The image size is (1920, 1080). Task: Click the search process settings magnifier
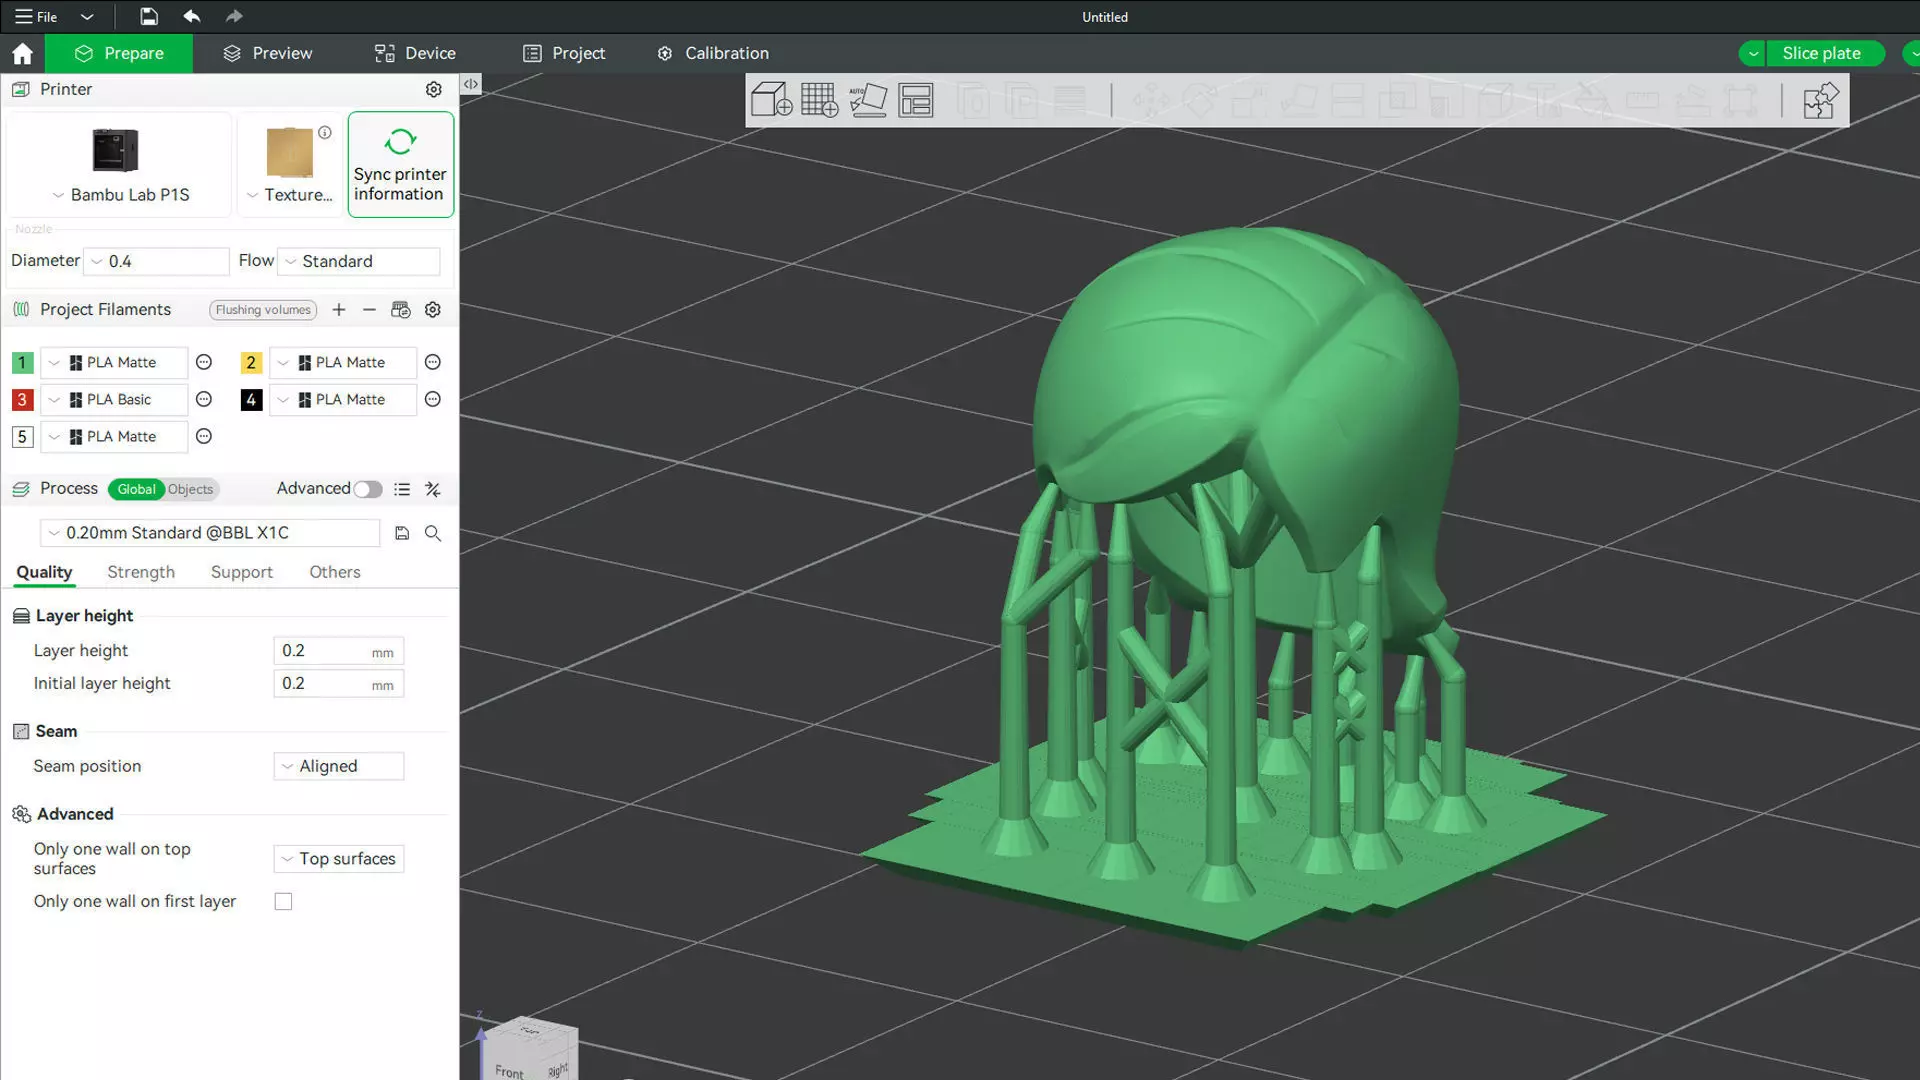[433, 533]
